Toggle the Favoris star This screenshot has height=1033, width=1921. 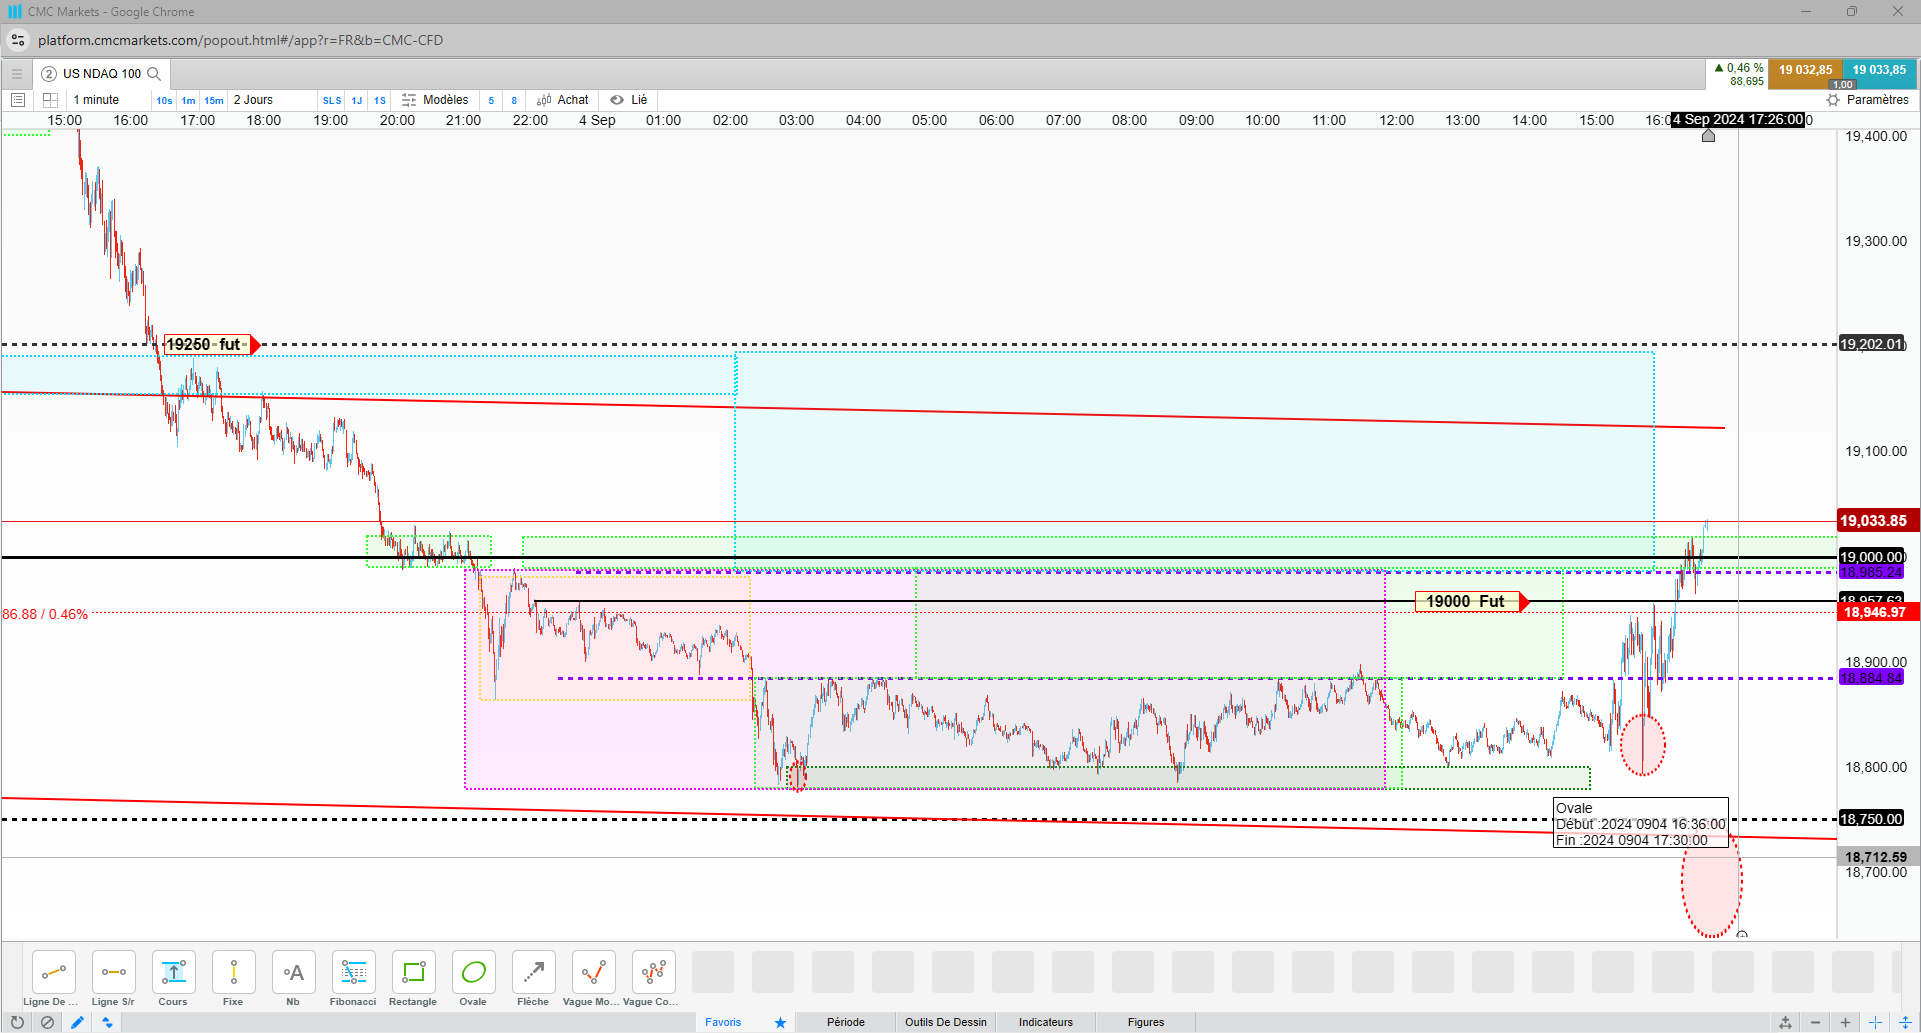pos(780,1022)
